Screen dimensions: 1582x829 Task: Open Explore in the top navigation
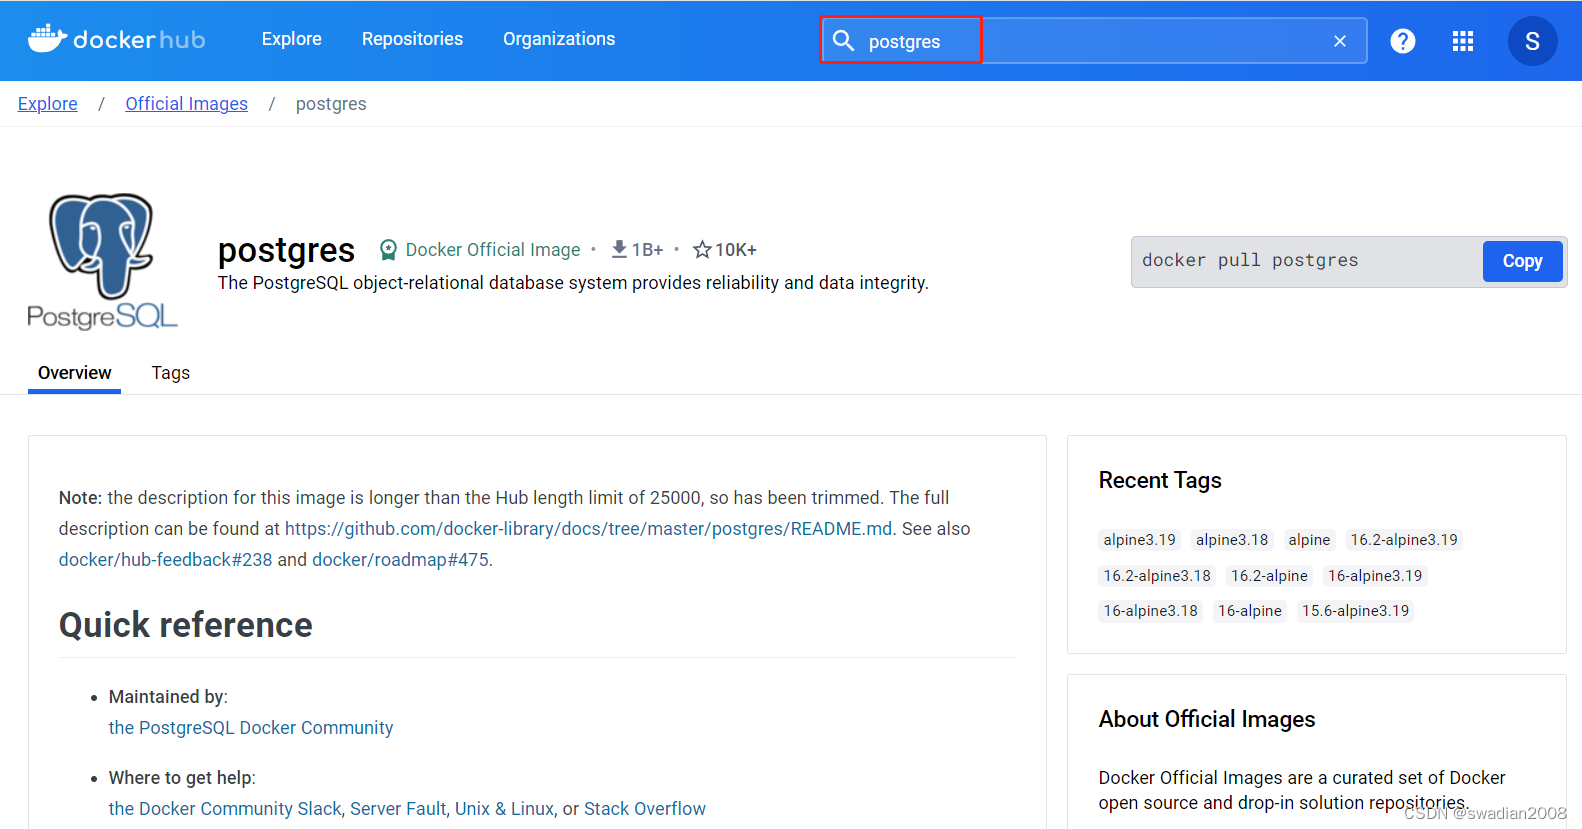point(291,39)
